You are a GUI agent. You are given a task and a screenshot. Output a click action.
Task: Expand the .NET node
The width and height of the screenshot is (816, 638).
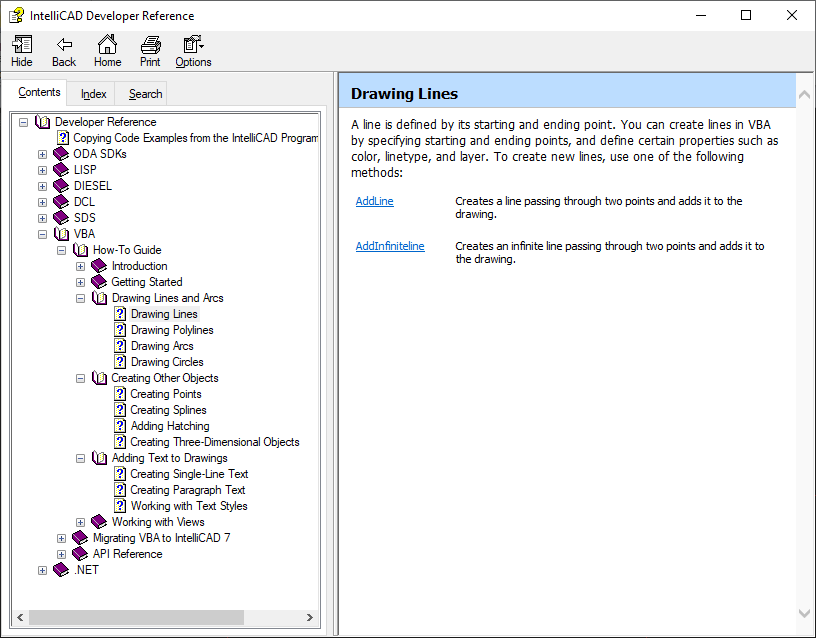click(43, 571)
